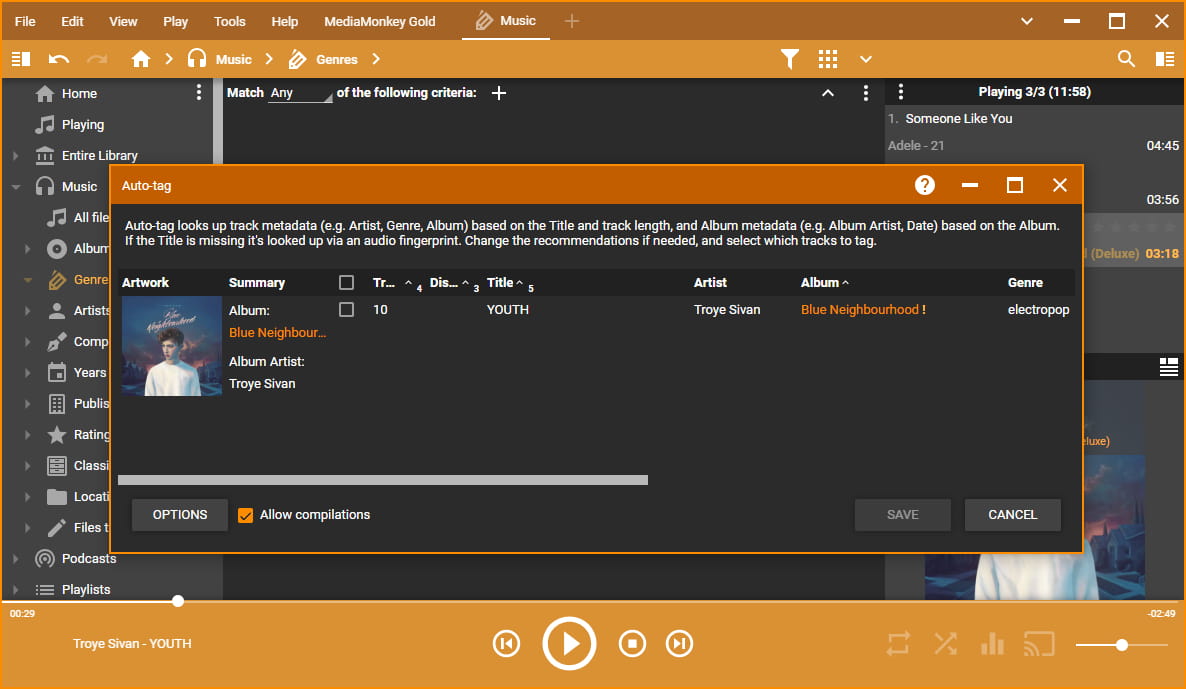Collapse the Music tree node

tap(16, 186)
